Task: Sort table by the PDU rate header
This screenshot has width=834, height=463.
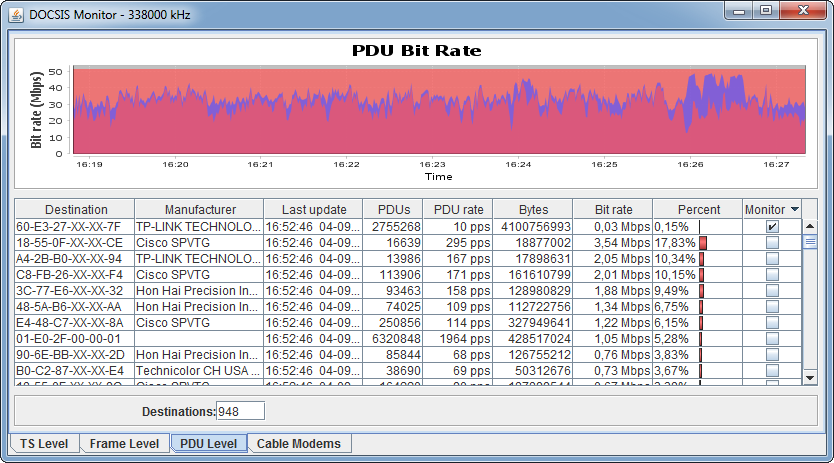Action: (x=458, y=209)
